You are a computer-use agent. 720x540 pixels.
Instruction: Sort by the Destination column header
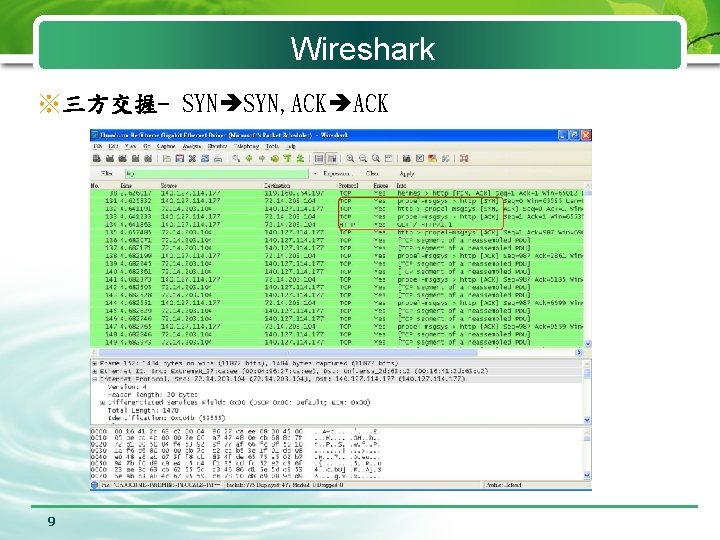(x=277, y=186)
